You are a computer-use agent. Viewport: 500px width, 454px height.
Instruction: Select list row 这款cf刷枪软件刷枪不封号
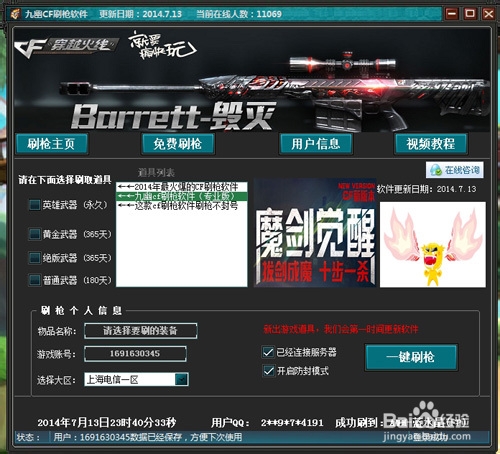point(182,206)
